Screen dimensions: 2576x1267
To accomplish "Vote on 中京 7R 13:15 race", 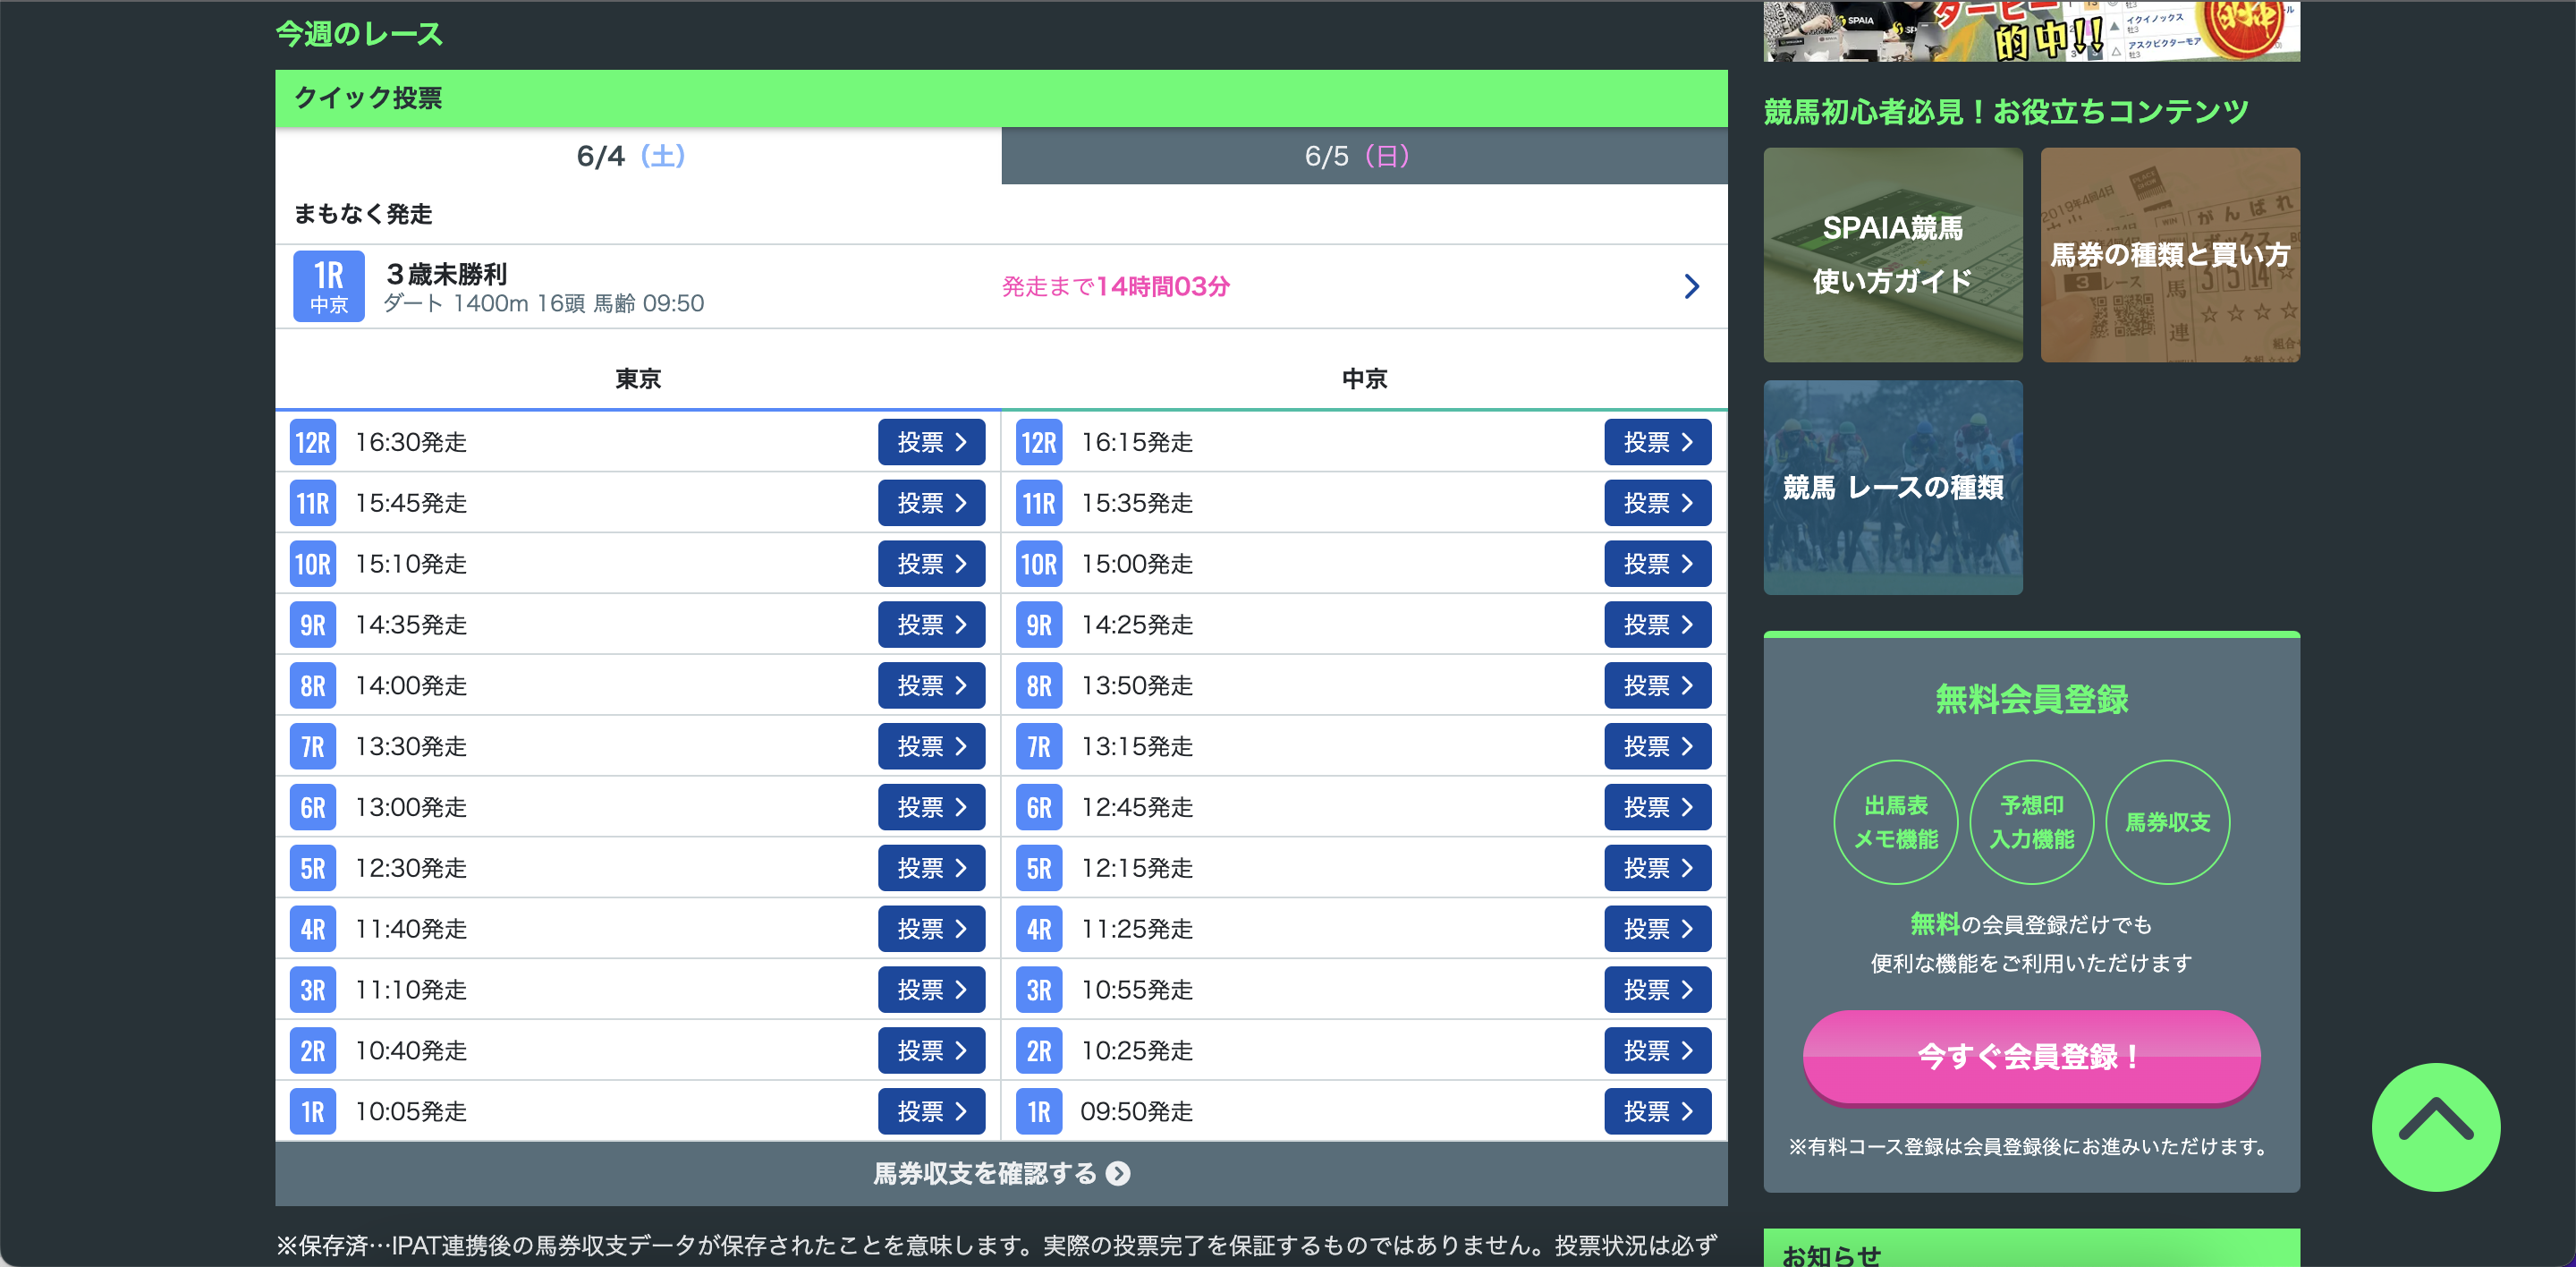I will [x=1658, y=747].
